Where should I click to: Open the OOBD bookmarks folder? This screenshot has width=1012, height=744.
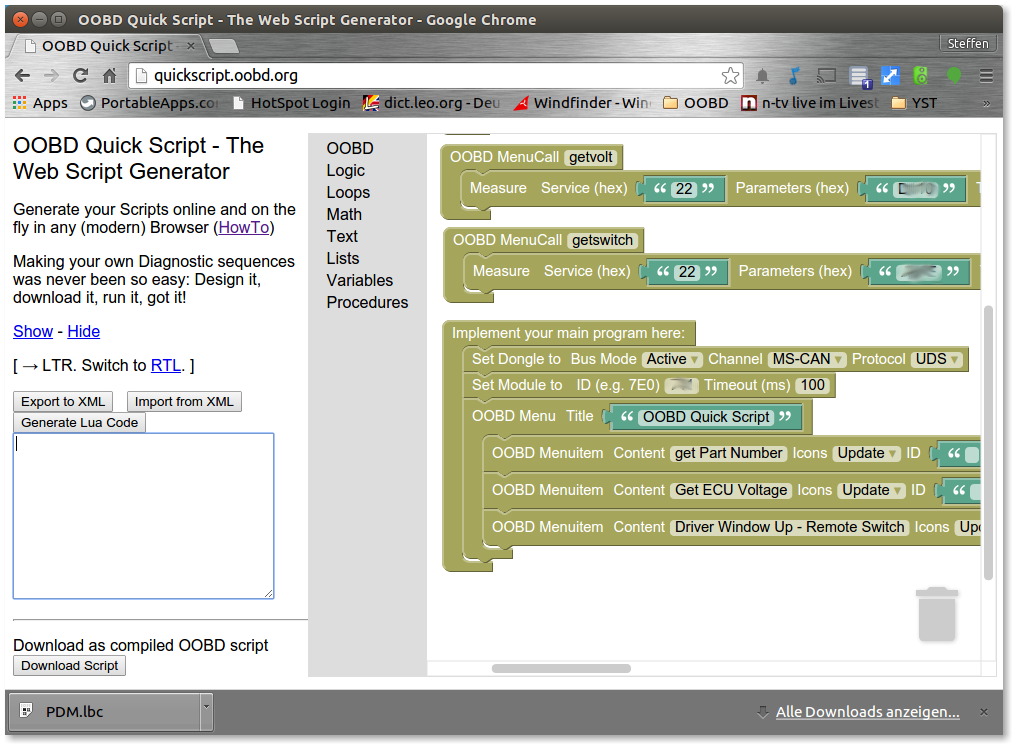[x=696, y=103]
